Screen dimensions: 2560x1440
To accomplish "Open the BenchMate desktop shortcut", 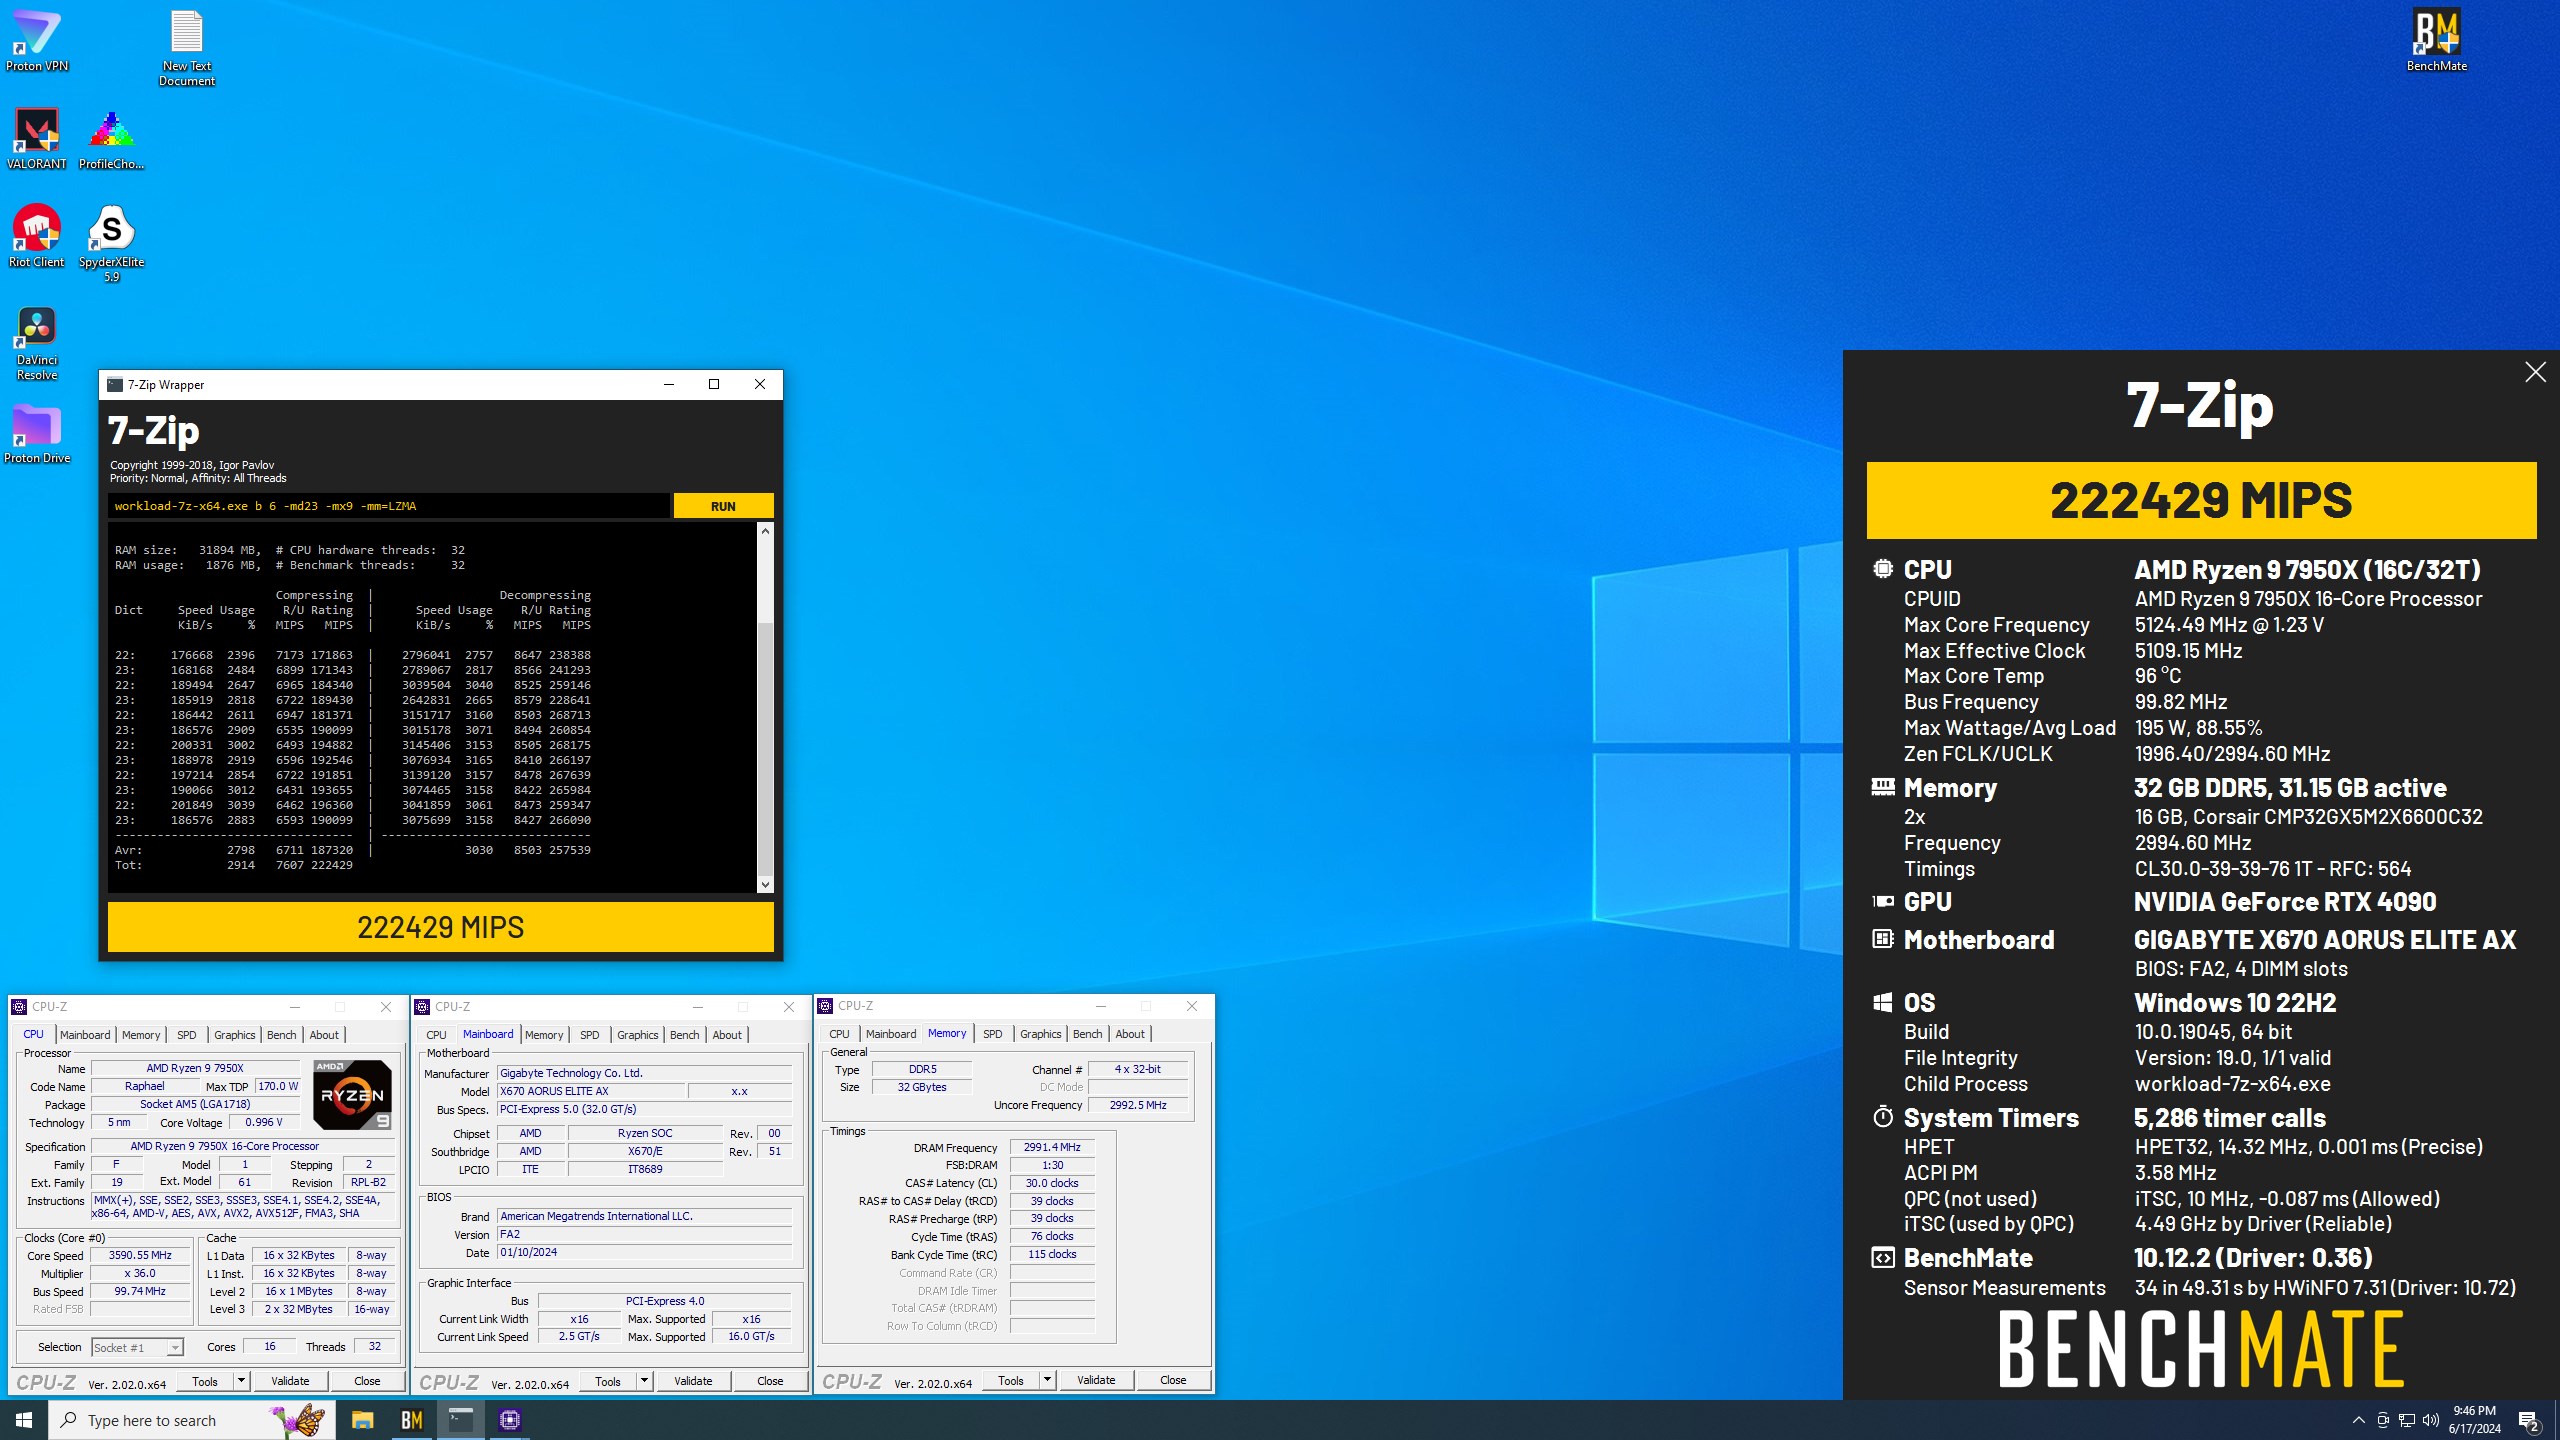I will tap(2436, 40).
